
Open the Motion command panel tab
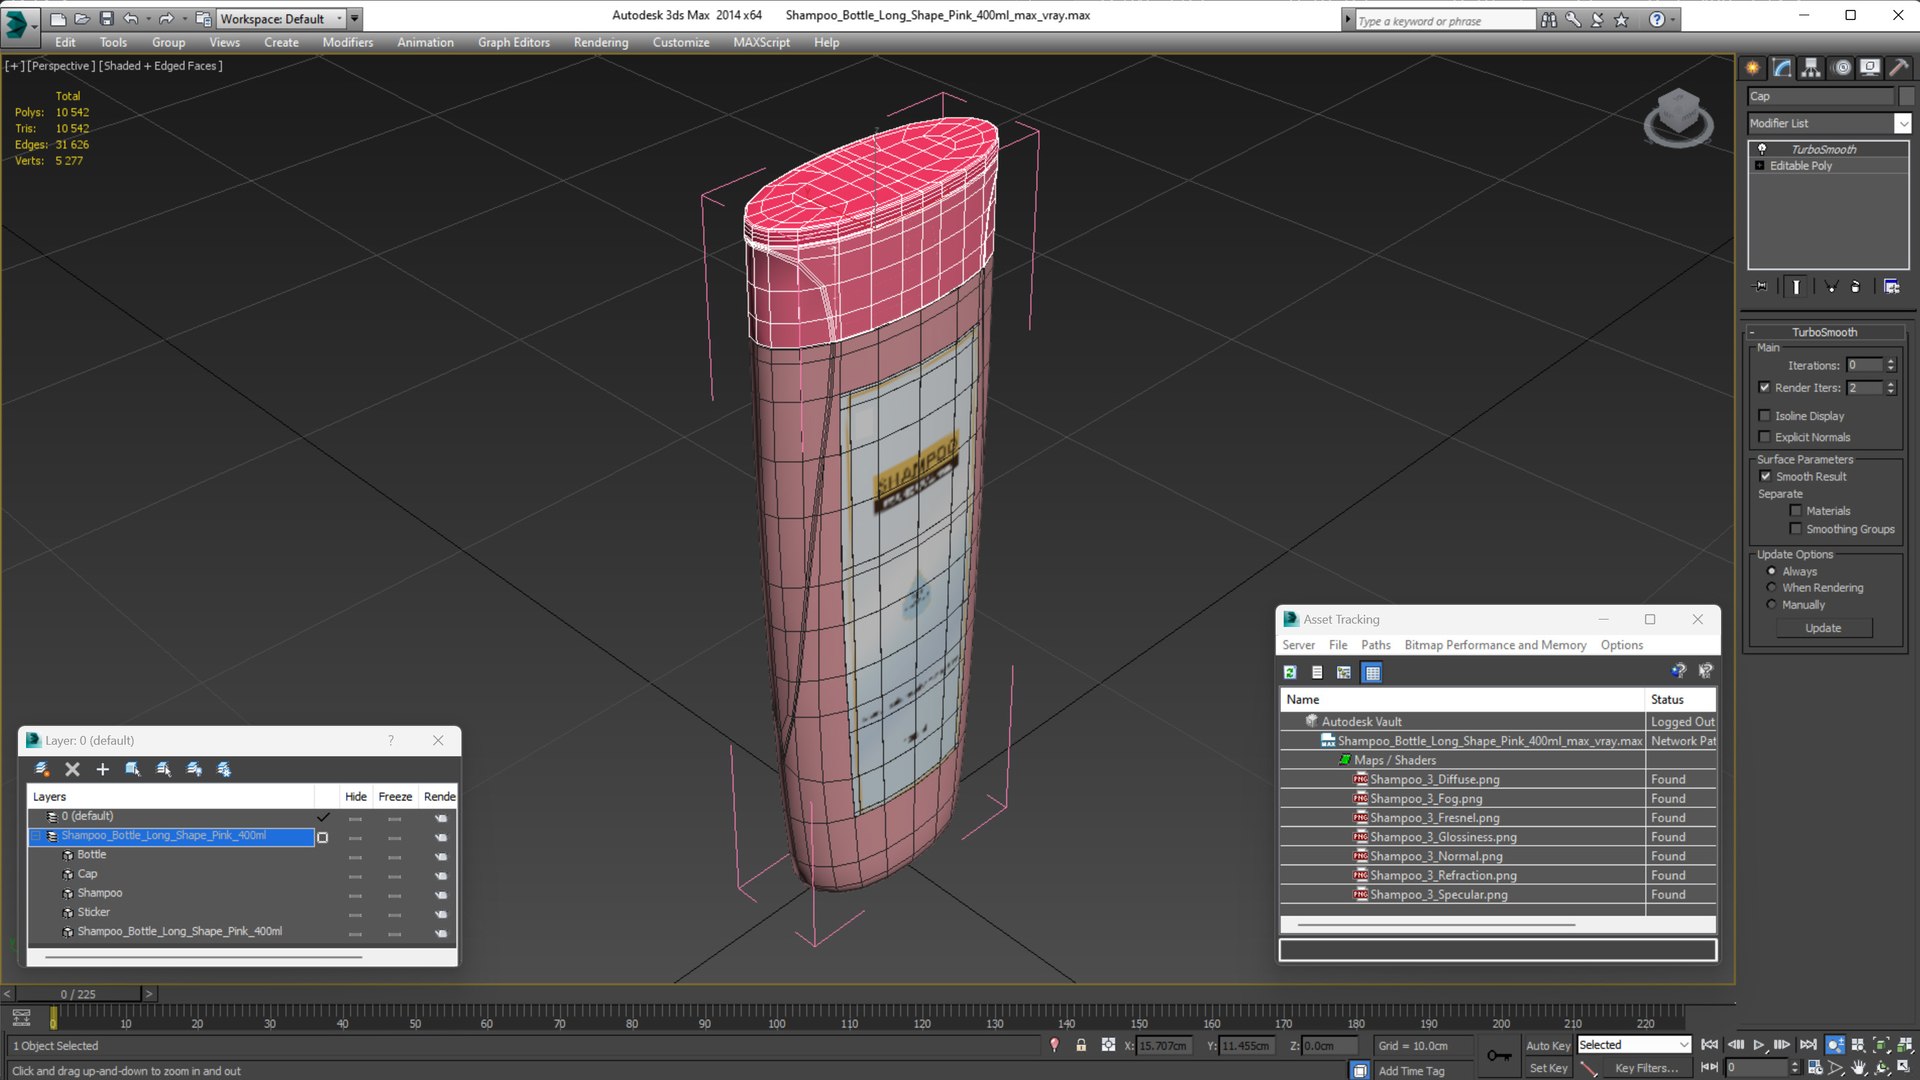1841,67
